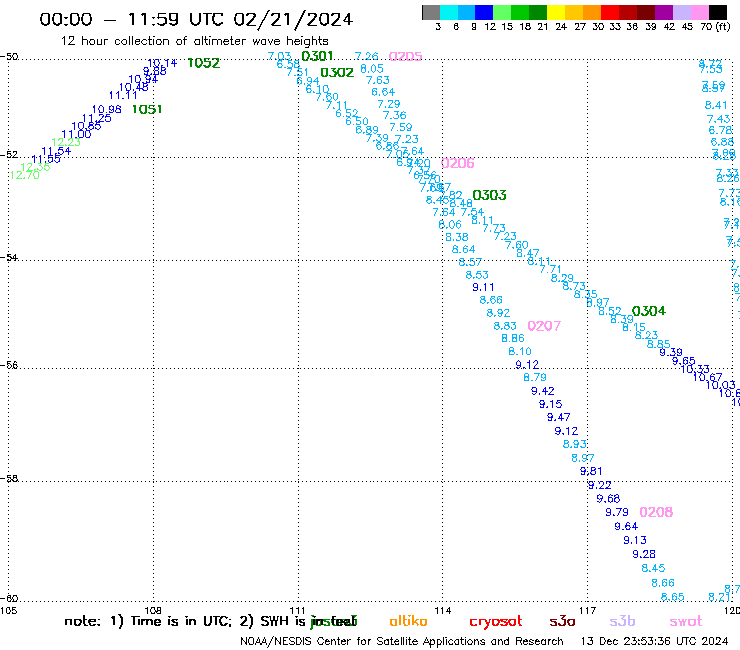The image size is (740, 650).
Task: Click the gray swatch in the wave height legend
Action: pos(431,12)
